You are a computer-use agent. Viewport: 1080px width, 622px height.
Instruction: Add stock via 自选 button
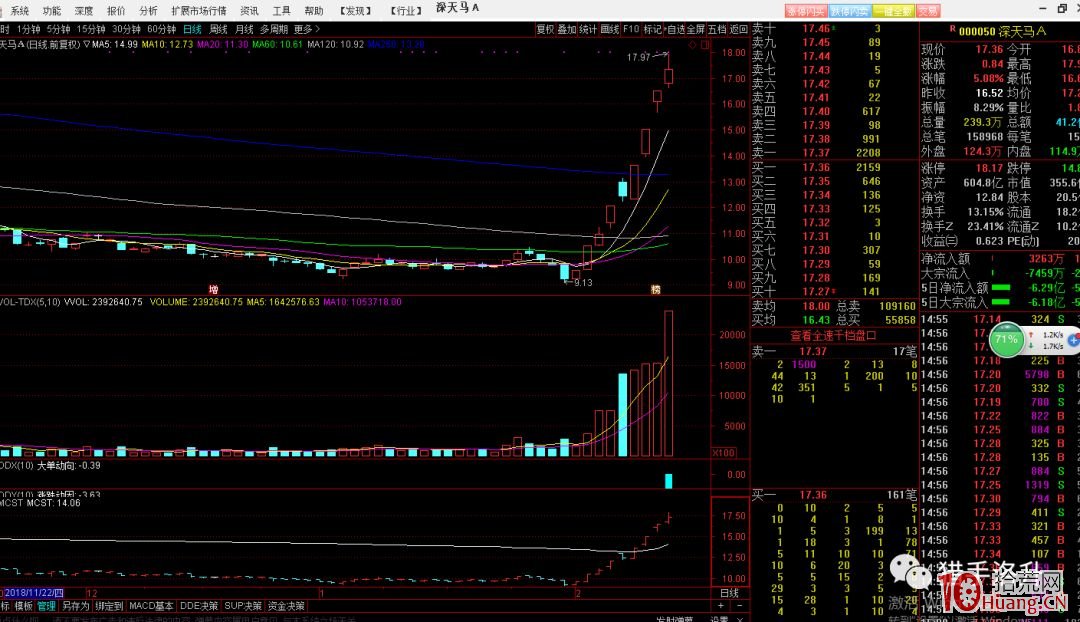676,29
